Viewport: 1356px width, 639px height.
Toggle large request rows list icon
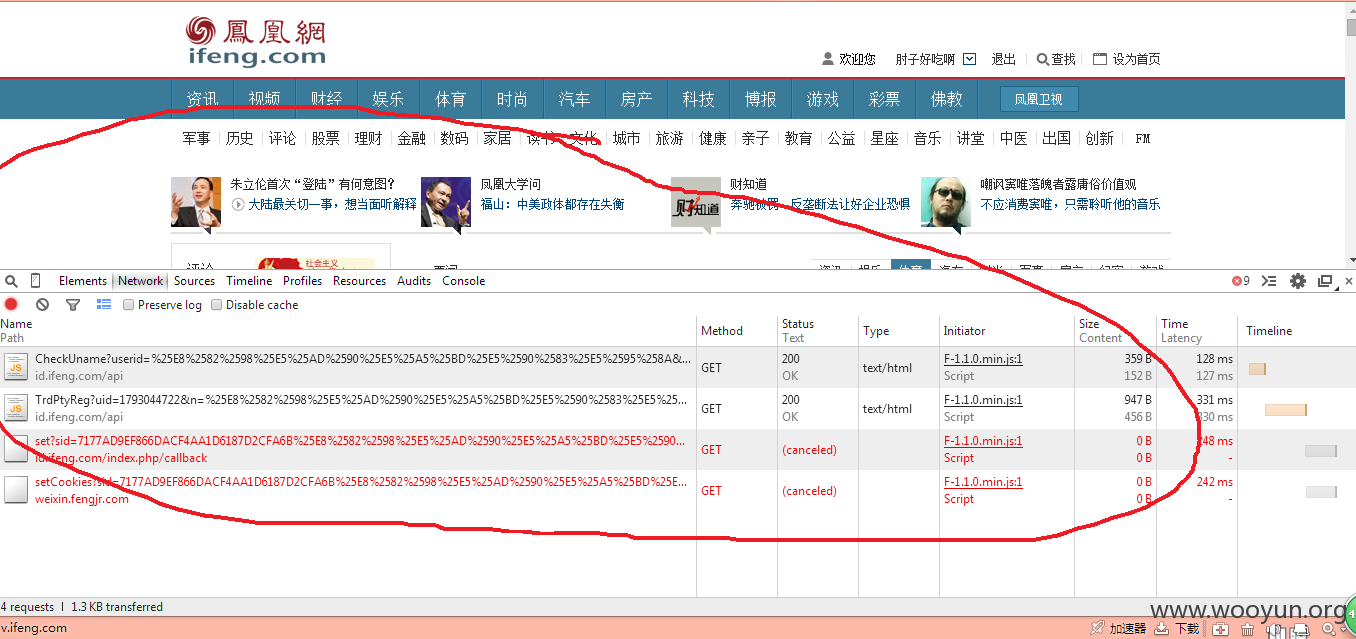point(104,305)
